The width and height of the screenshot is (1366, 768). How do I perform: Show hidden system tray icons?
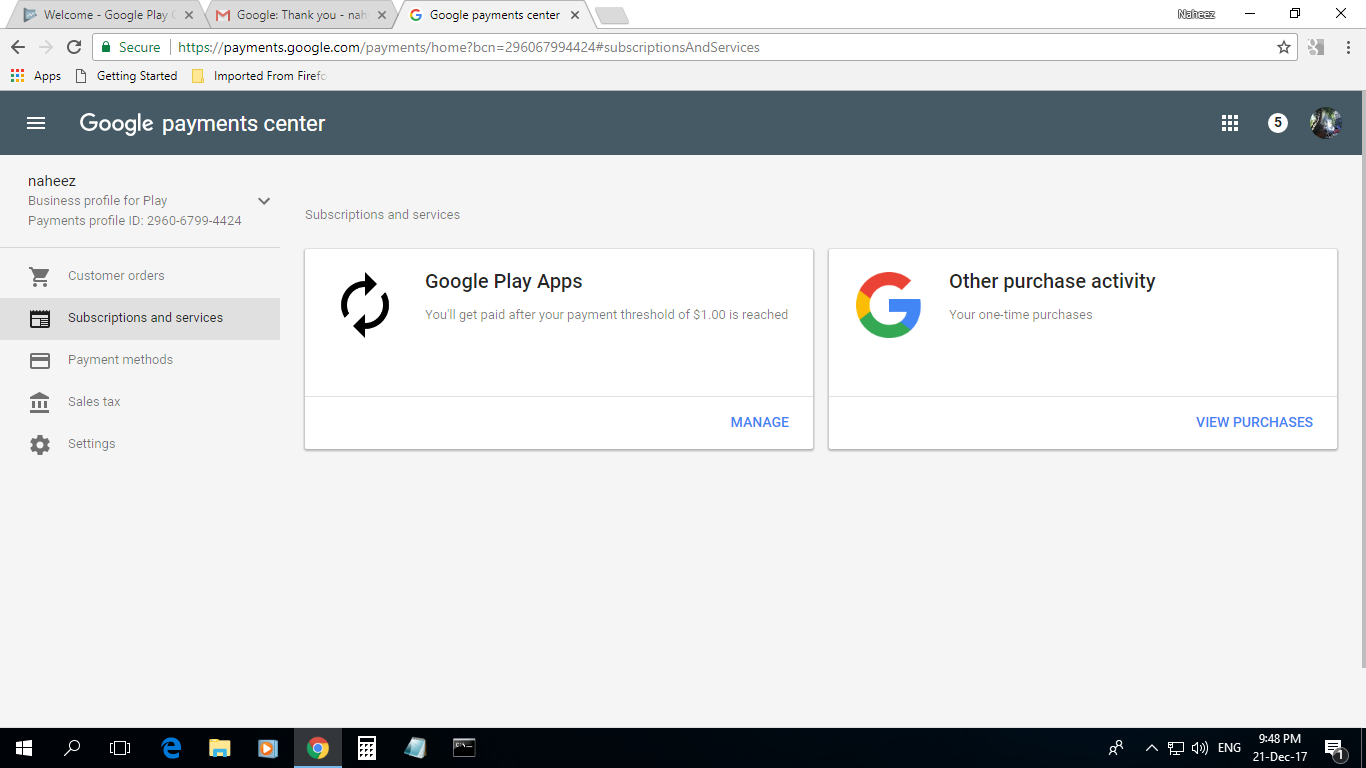point(1152,748)
